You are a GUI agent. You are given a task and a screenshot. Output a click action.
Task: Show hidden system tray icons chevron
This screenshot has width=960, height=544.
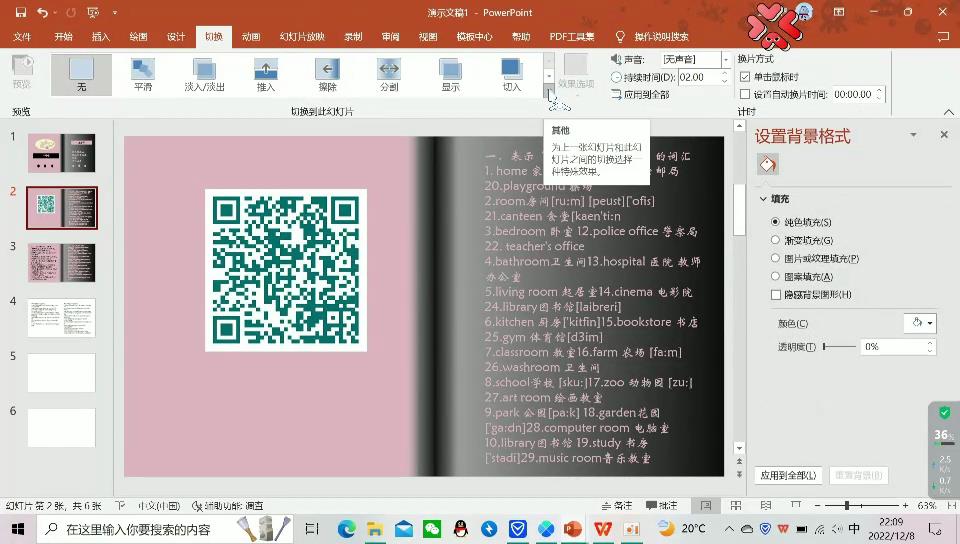point(729,529)
